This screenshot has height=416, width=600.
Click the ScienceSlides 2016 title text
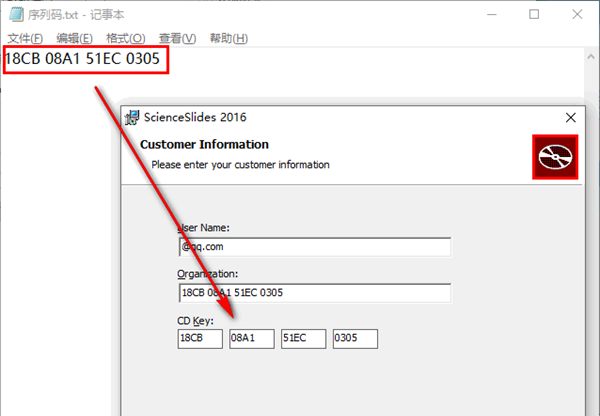click(x=195, y=117)
